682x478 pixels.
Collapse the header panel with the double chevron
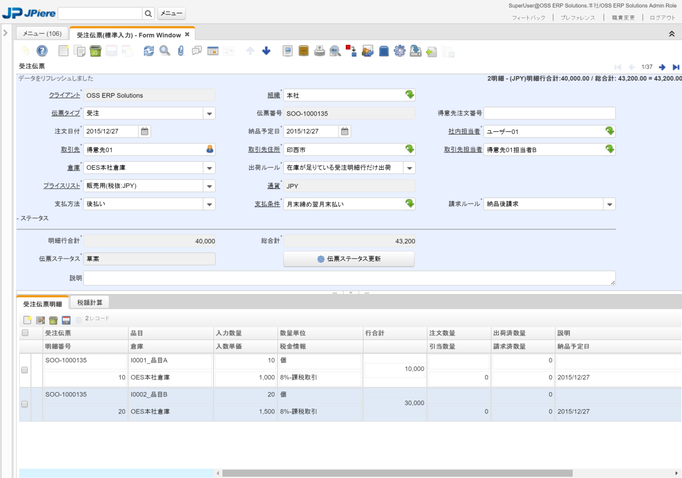pos(672,34)
